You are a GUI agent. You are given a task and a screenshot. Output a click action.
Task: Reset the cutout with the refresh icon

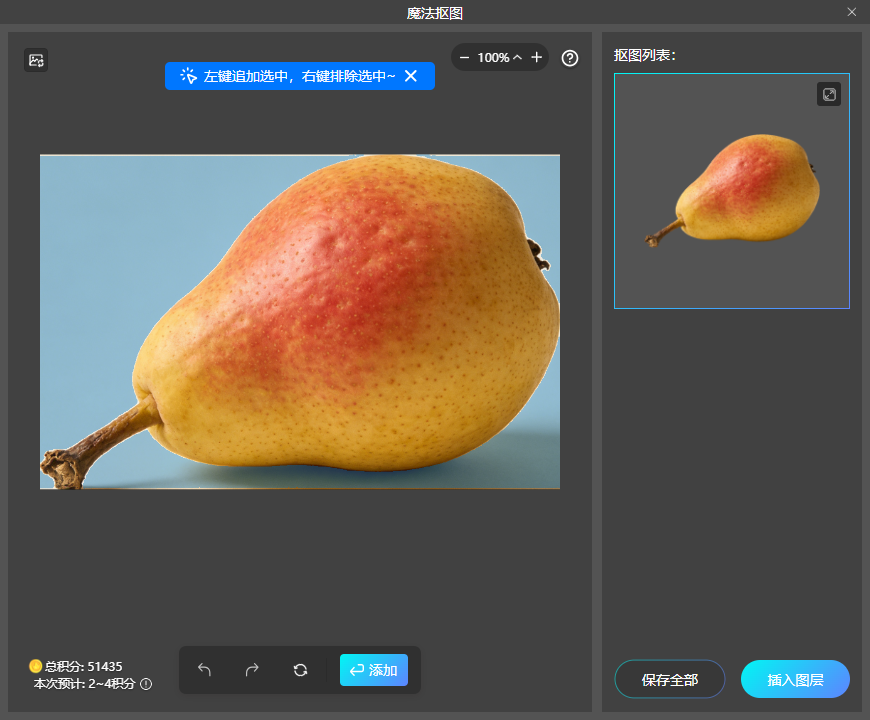coord(300,670)
